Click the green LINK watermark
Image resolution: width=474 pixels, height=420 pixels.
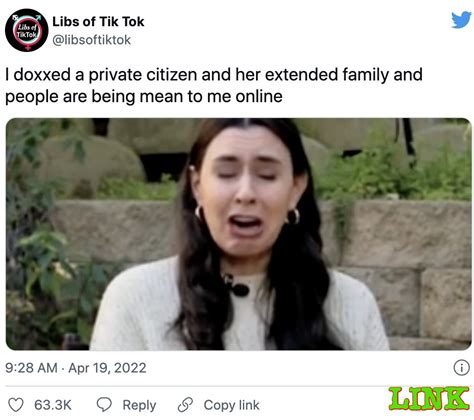429,399
